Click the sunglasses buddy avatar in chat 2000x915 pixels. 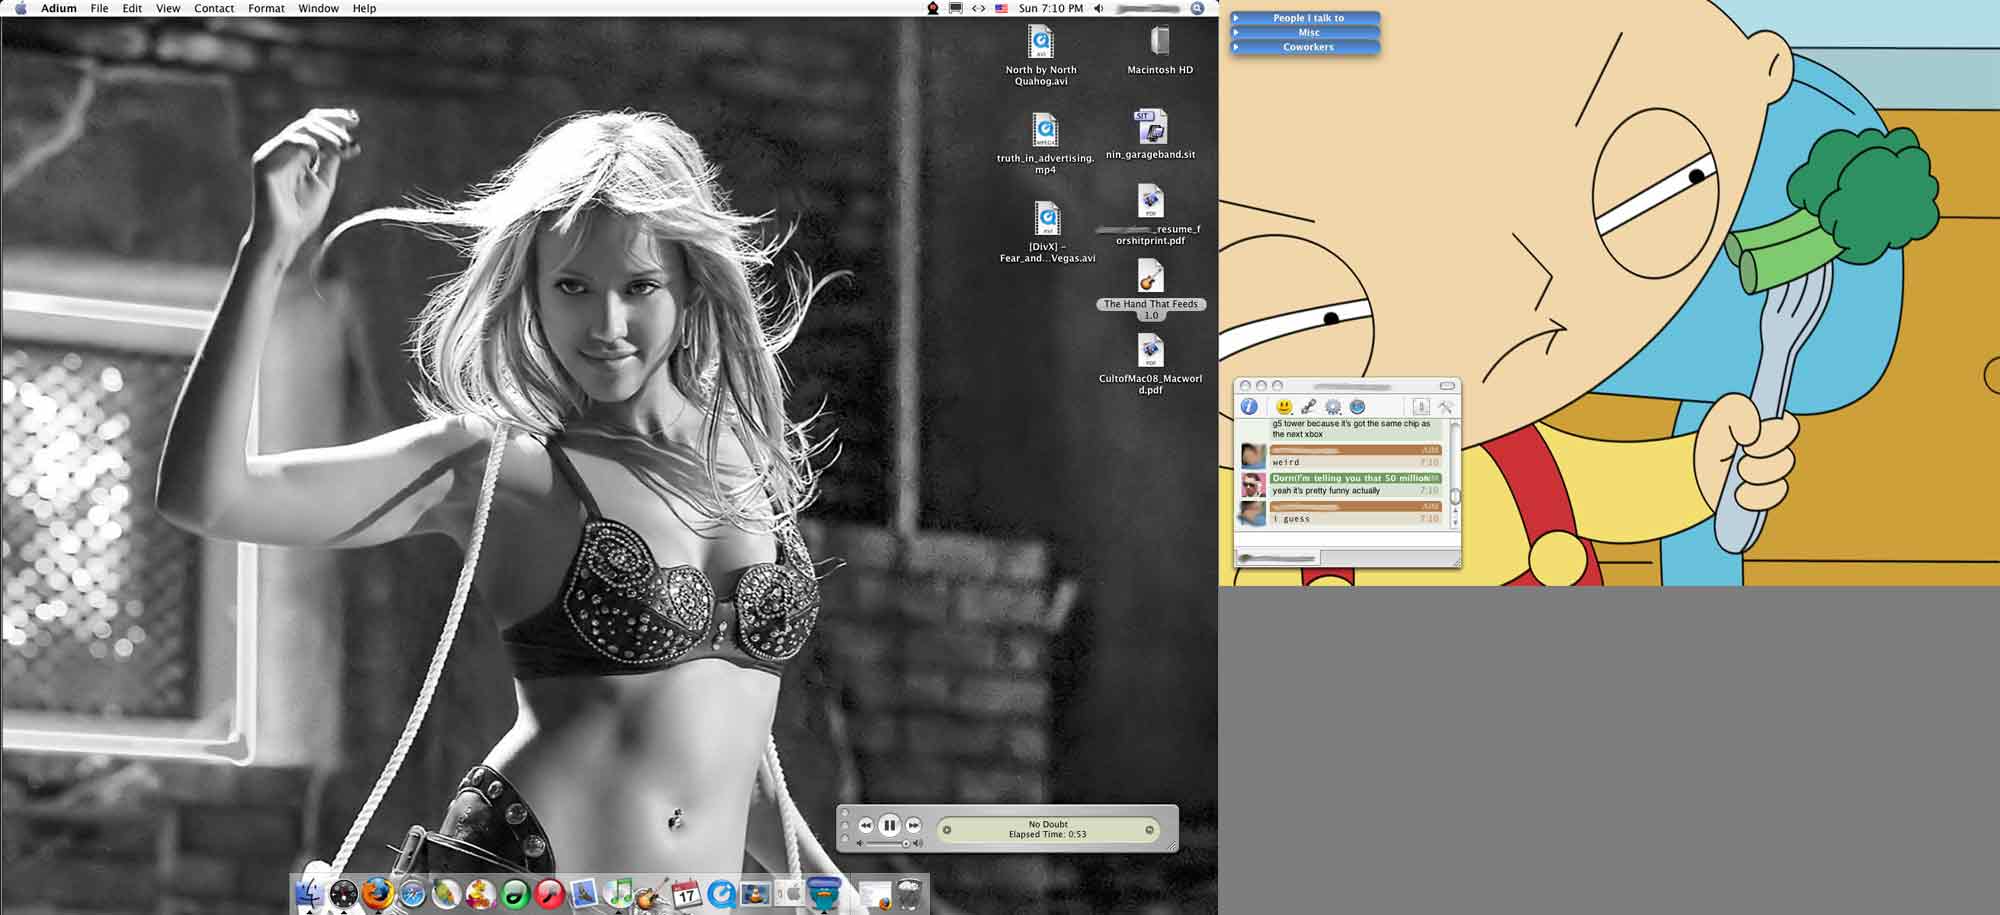tap(1253, 485)
